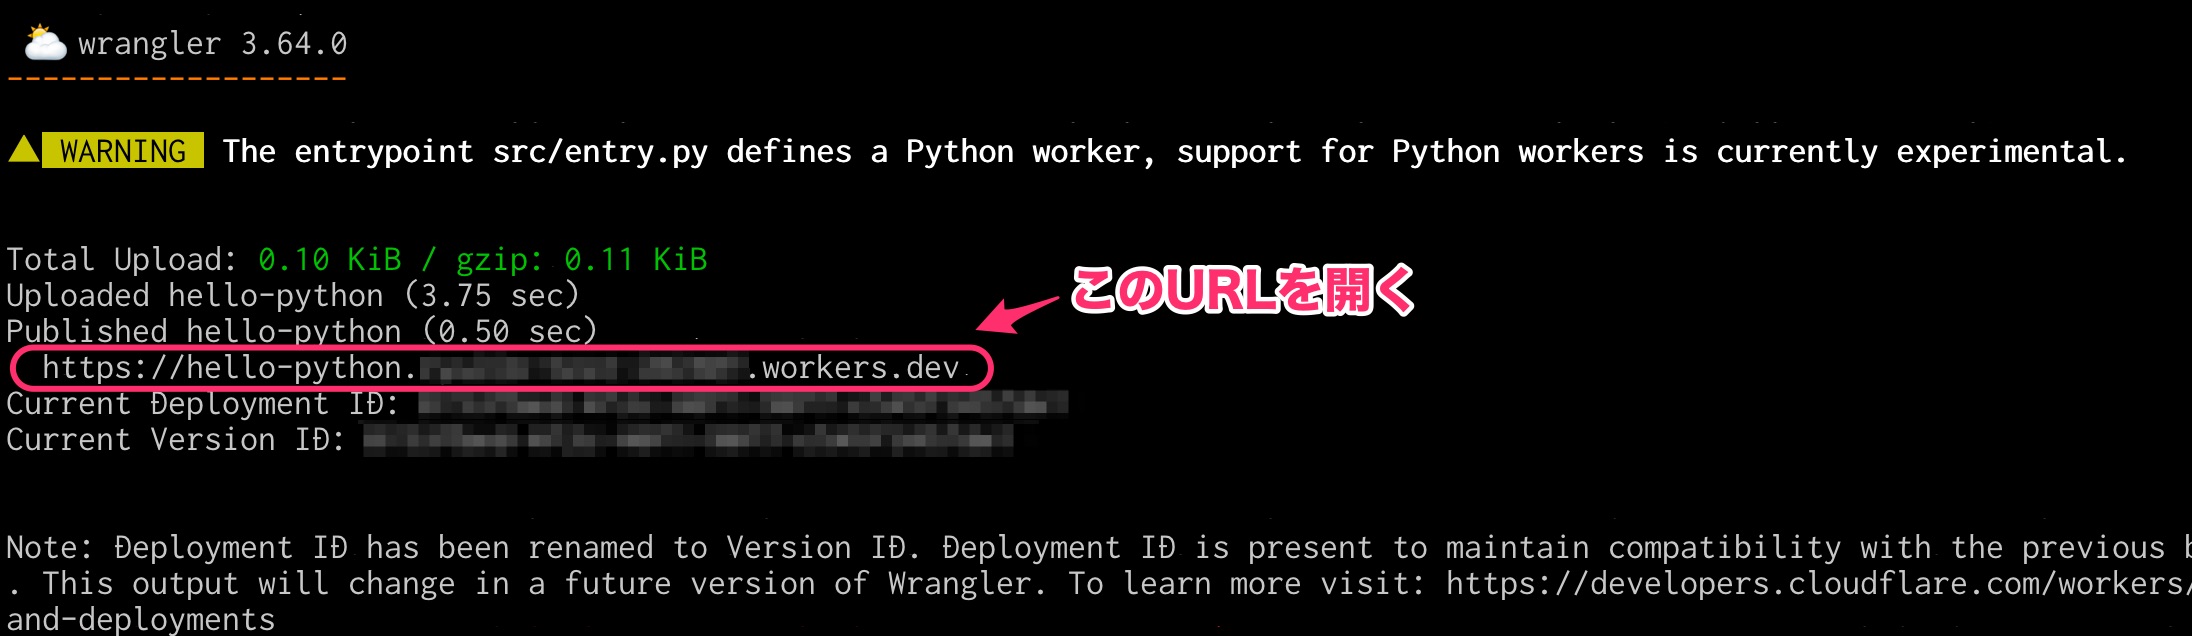Screen dimensions: 2192x636
Task: Click the pink arrow pointing at URL
Action: pyautogui.click(x=1017, y=313)
